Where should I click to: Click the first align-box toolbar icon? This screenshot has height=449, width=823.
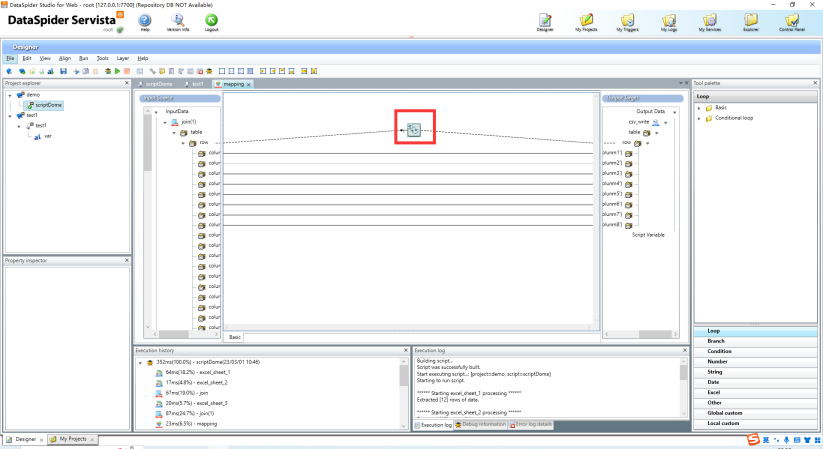(221, 71)
